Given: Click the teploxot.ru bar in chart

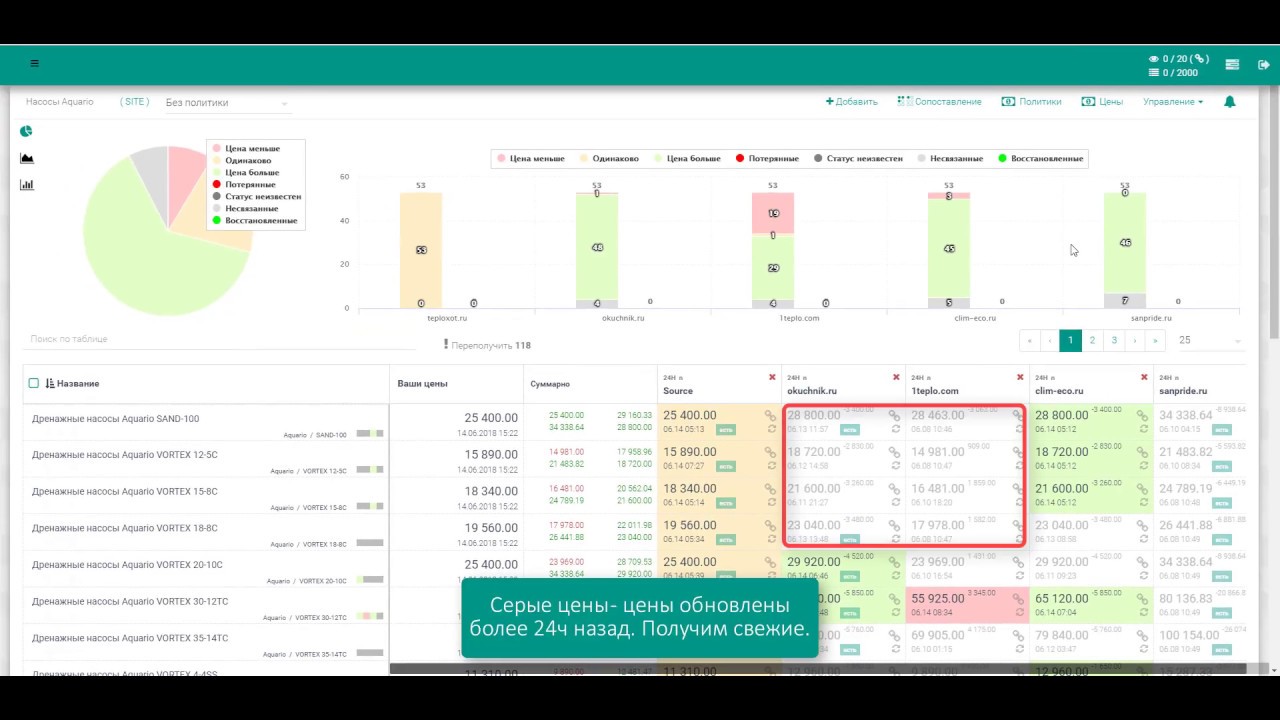Looking at the screenshot, I should coord(420,250).
